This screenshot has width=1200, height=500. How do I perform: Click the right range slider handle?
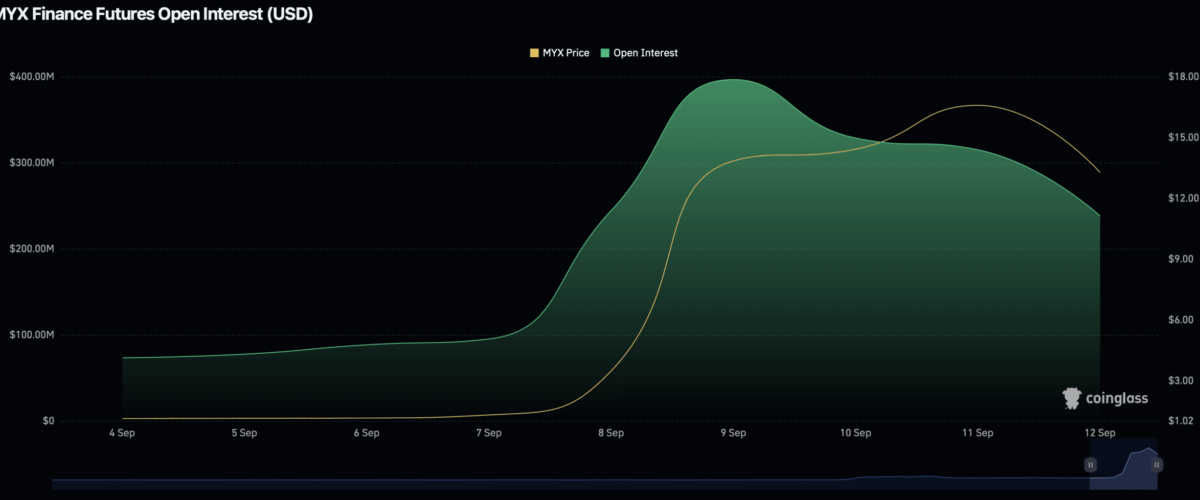click(1156, 464)
